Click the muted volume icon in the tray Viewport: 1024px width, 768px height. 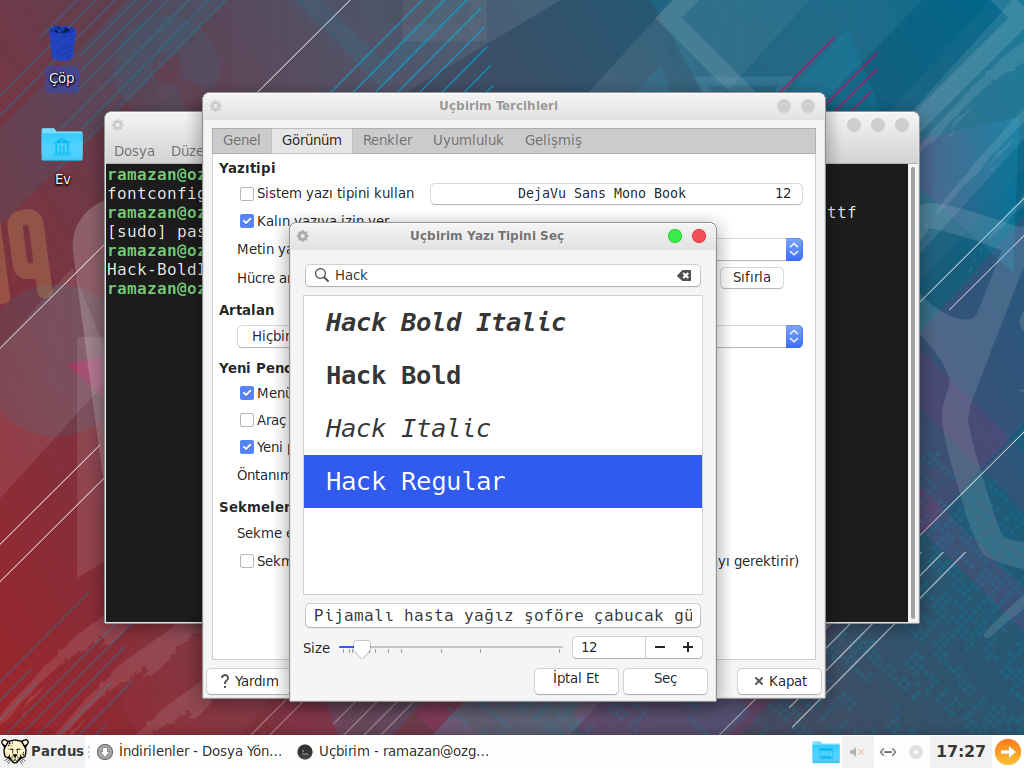[857, 752]
